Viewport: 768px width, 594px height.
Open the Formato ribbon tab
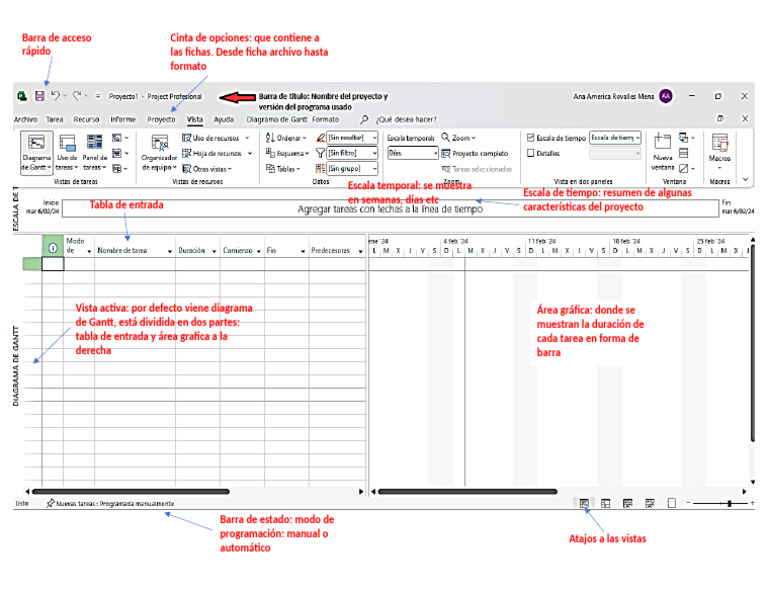point(325,119)
